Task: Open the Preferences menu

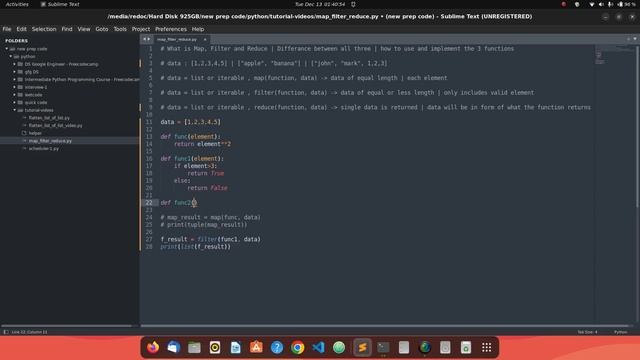Action: coord(171,29)
